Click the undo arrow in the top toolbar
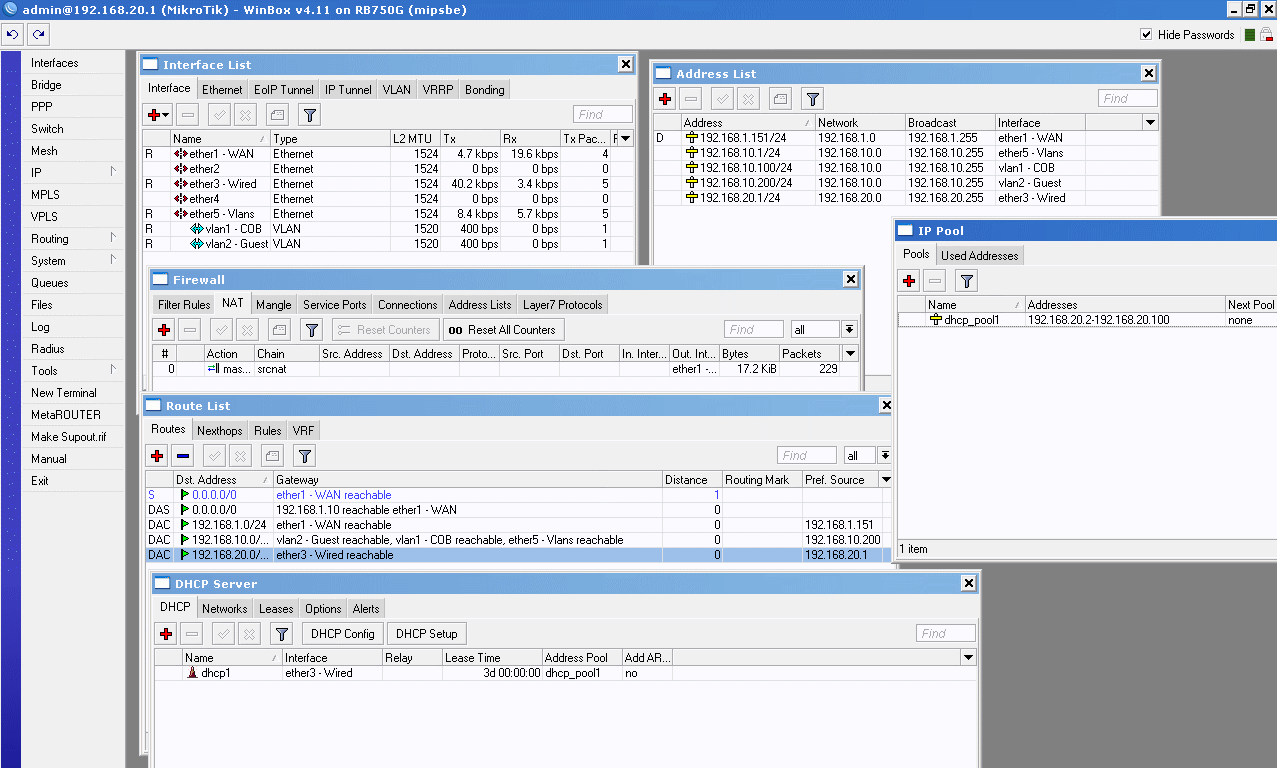Image resolution: width=1277 pixels, height=768 pixels. pos(11,34)
